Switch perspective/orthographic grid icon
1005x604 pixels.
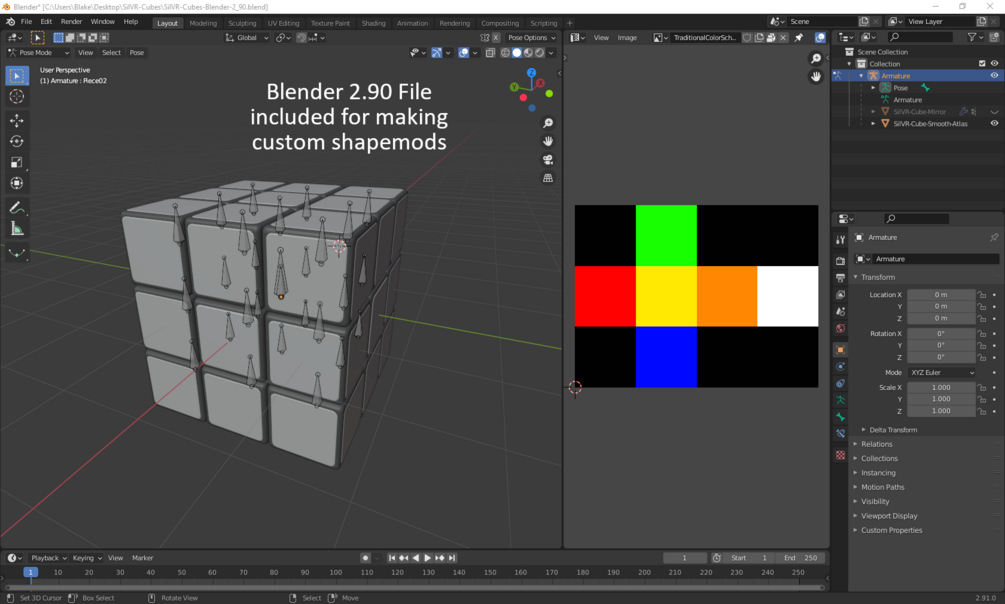pos(548,178)
